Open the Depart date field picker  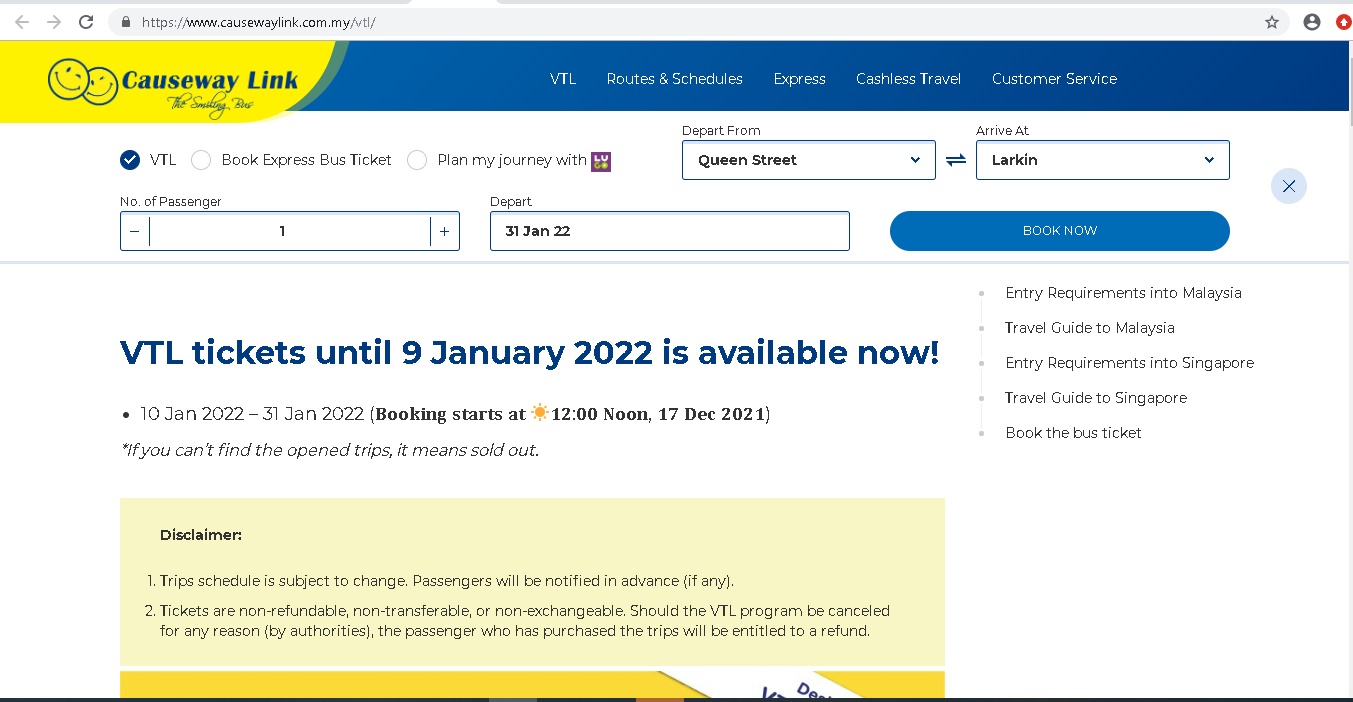tap(669, 231)
